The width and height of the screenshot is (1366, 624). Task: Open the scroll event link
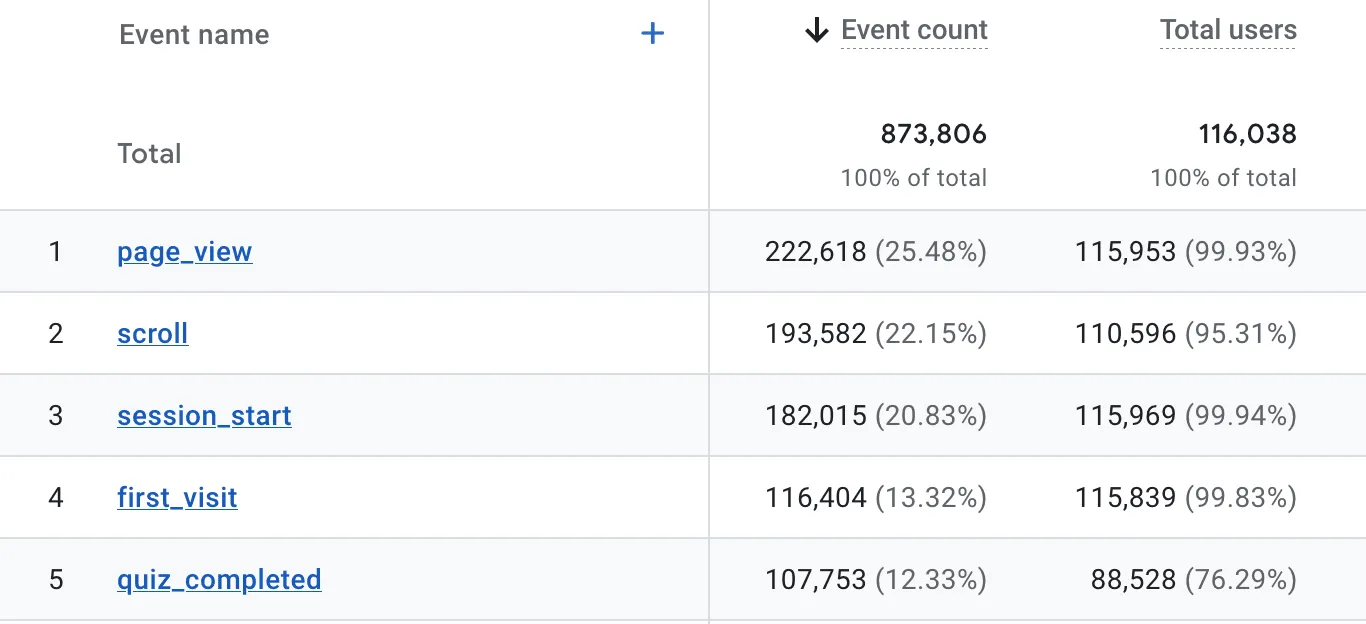153,334
